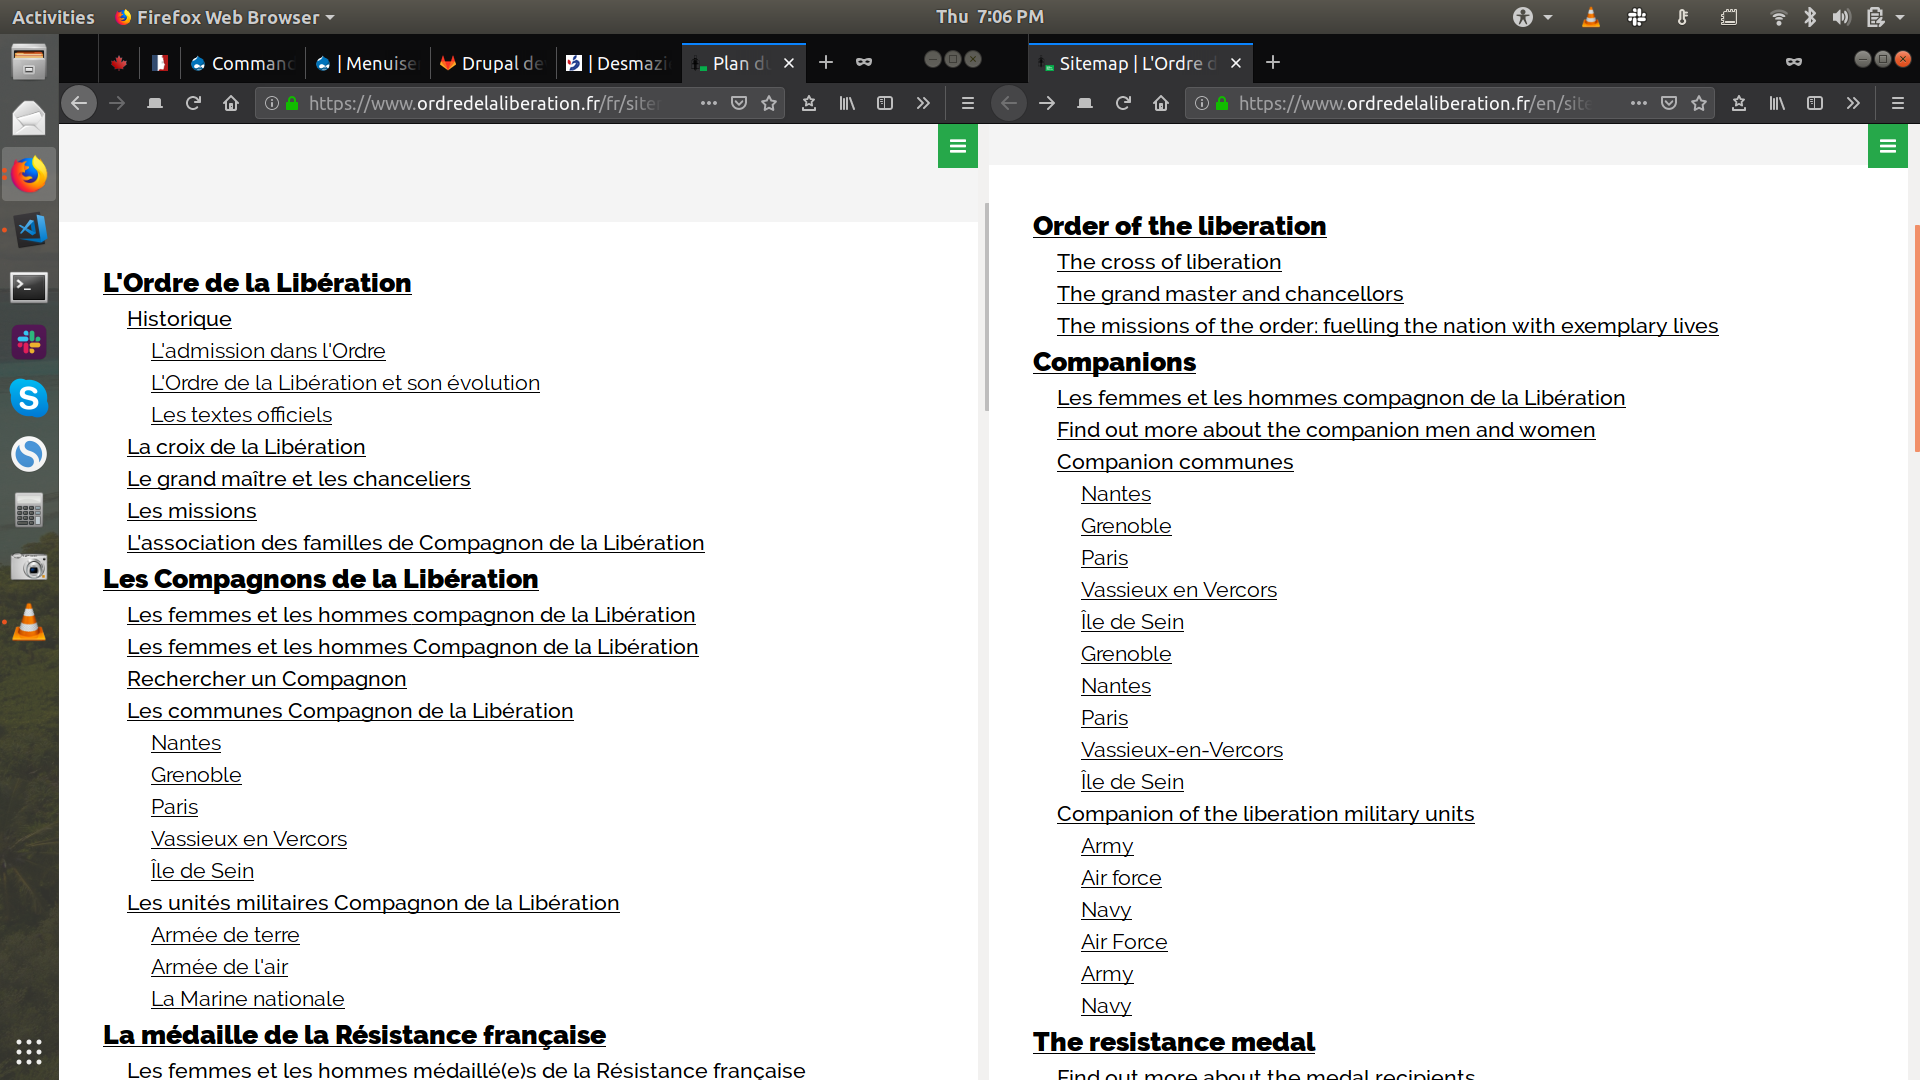Open new tab in left Firefox window
1920x1080 pixels.
click(826, 62)
